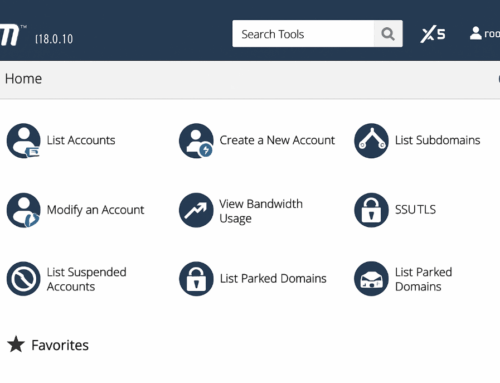Image resolution: width=500 pixels, height=383 pixels.
Task: Click the middle List Parked Domains label
Action: click(x=273, y=278)
